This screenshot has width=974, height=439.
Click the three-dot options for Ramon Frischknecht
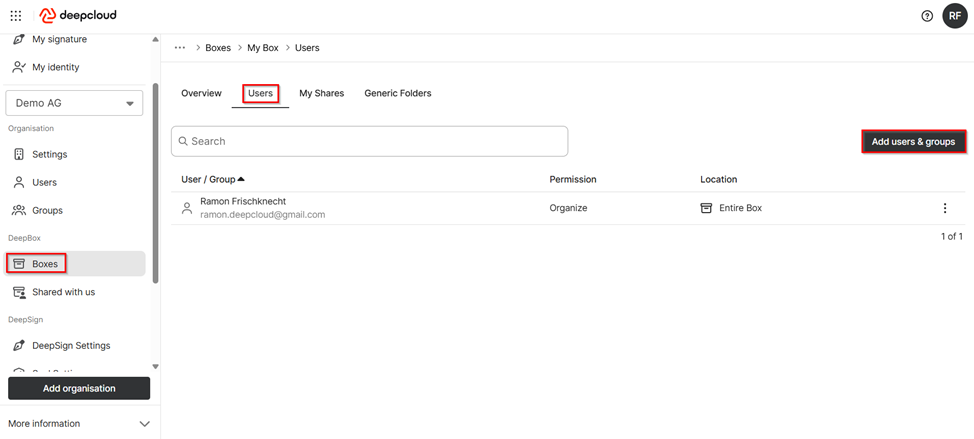(x=944, y=208)
